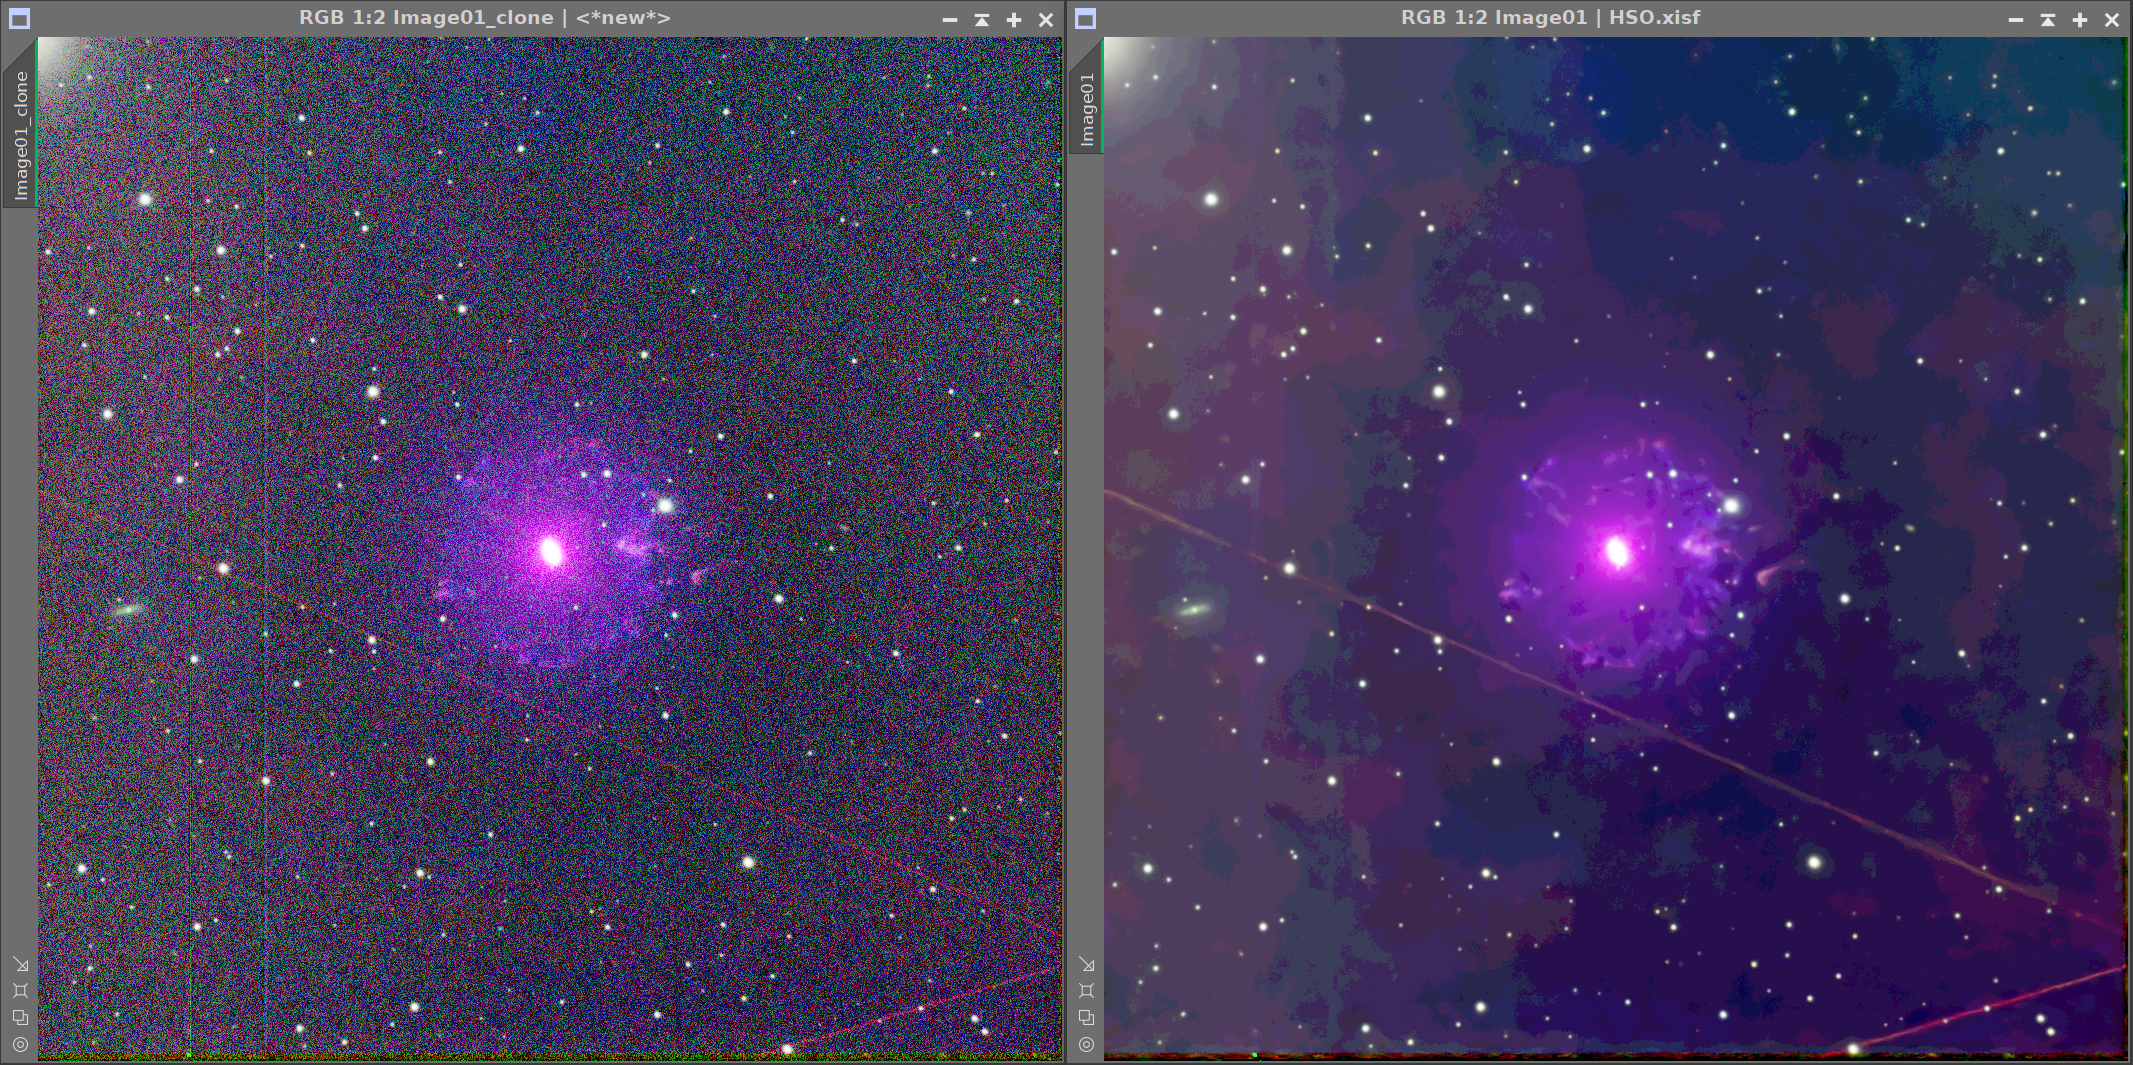Click the title text 'RGB 1:2 Image01_clone | <*new*>'
2133x1065 pixels.
(485, 18)
